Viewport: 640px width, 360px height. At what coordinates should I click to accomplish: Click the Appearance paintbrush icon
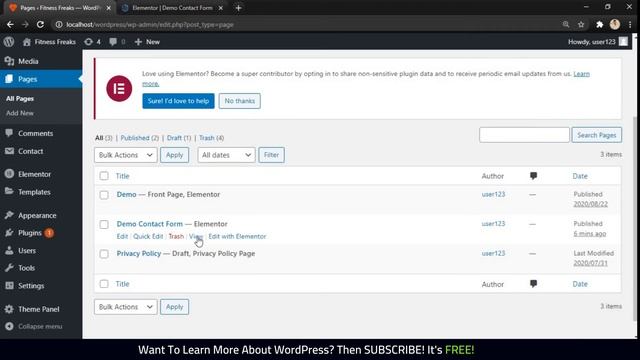tap(9, 215)
